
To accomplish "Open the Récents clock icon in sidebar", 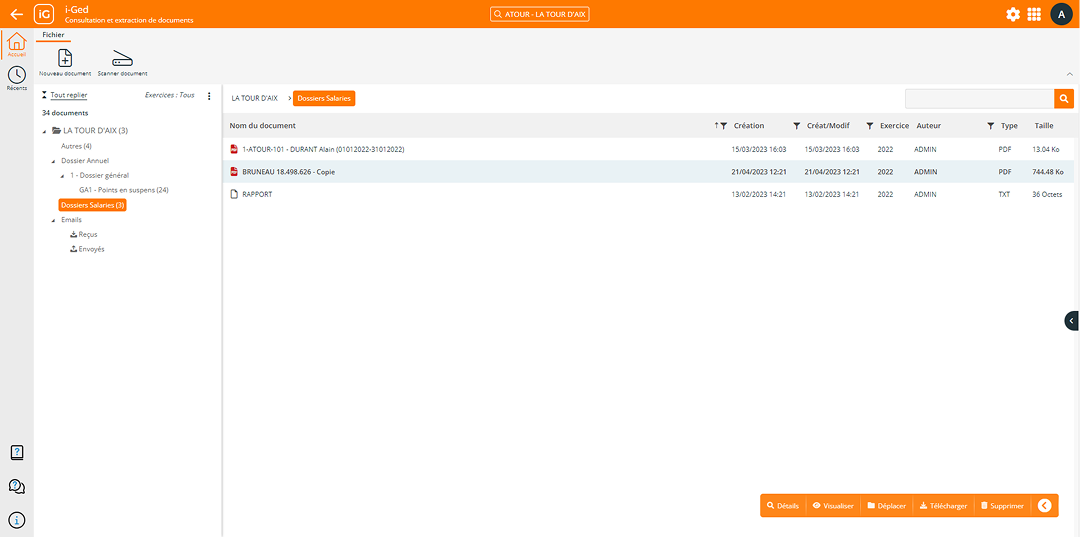I will tap(17, 75).
